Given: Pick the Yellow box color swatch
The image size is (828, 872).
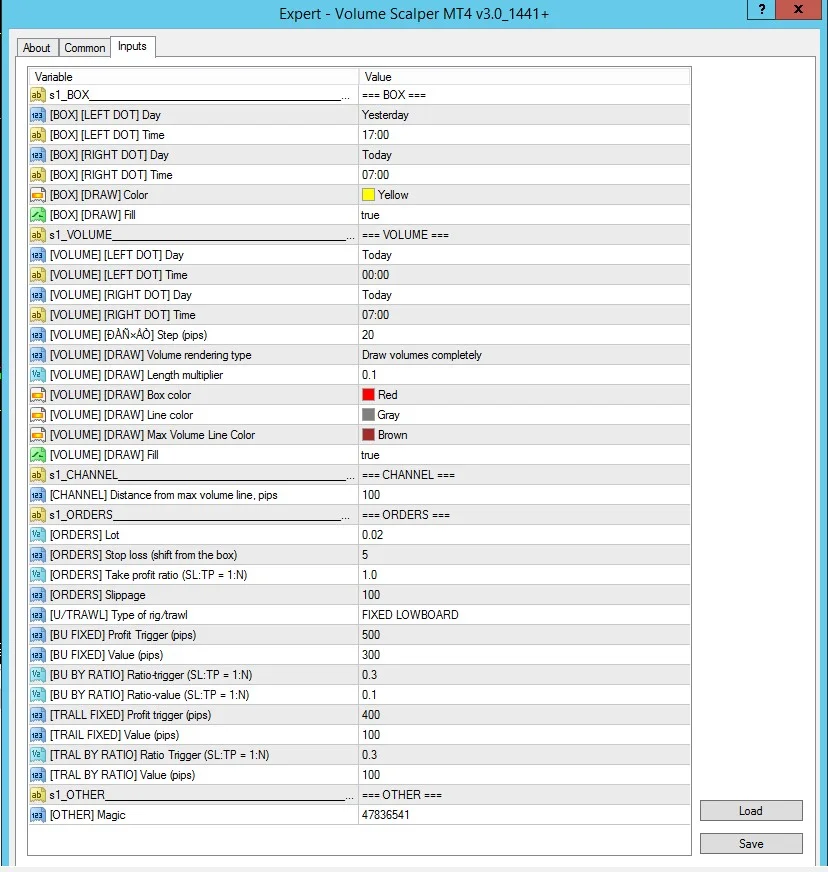Looking at the screenshot, I should (368, 195).
